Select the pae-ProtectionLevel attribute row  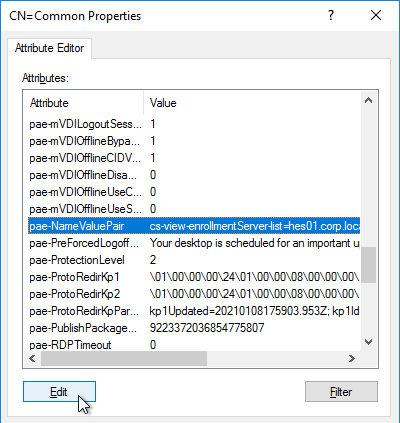(194, 260)
